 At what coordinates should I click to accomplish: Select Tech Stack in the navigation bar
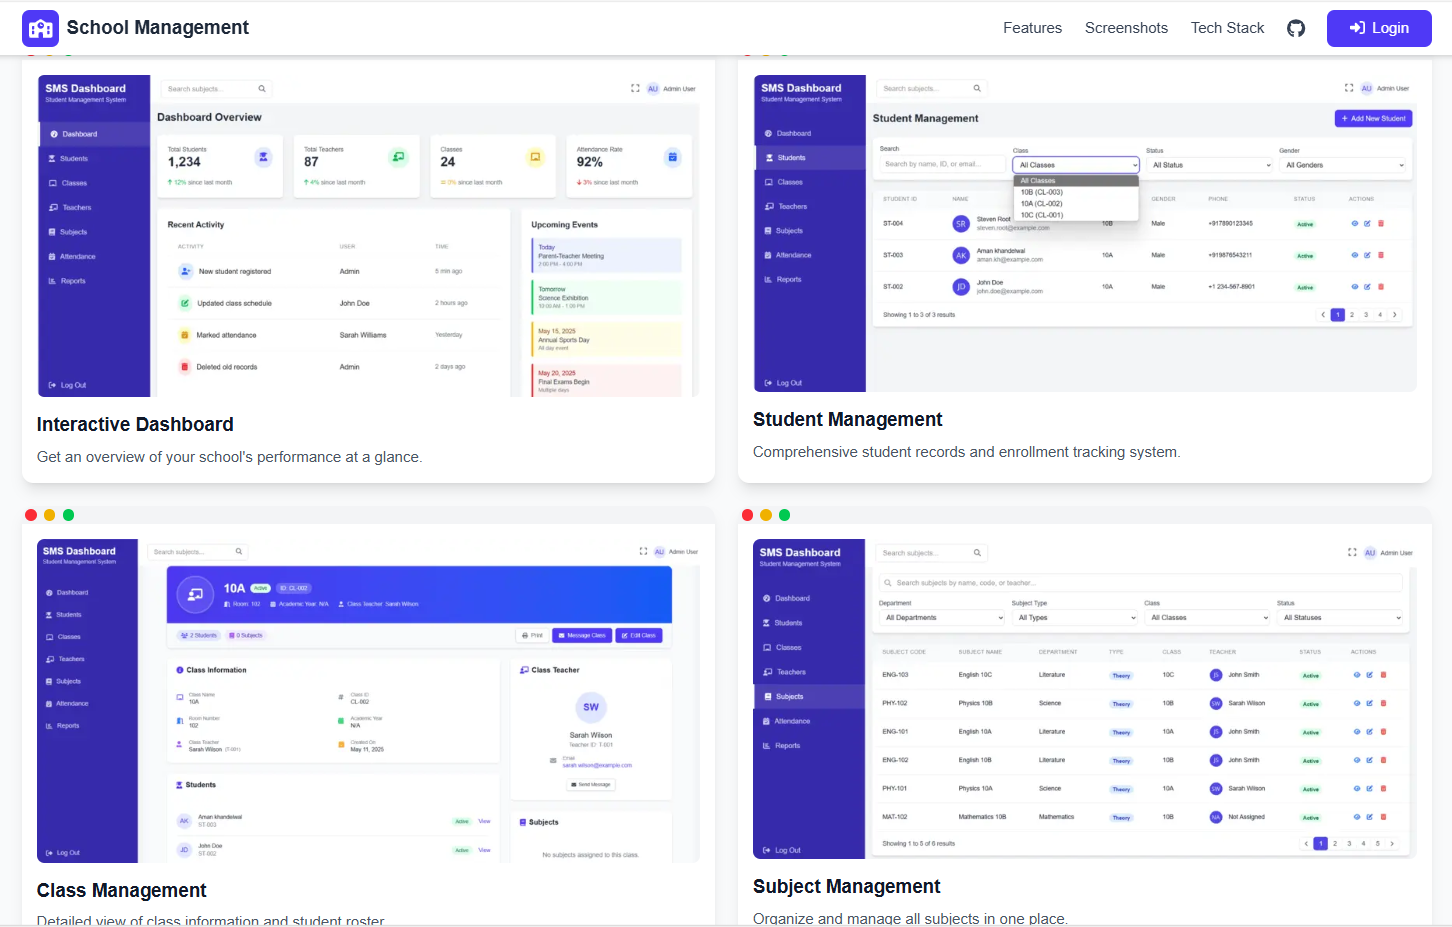(x=1227, y=28)
